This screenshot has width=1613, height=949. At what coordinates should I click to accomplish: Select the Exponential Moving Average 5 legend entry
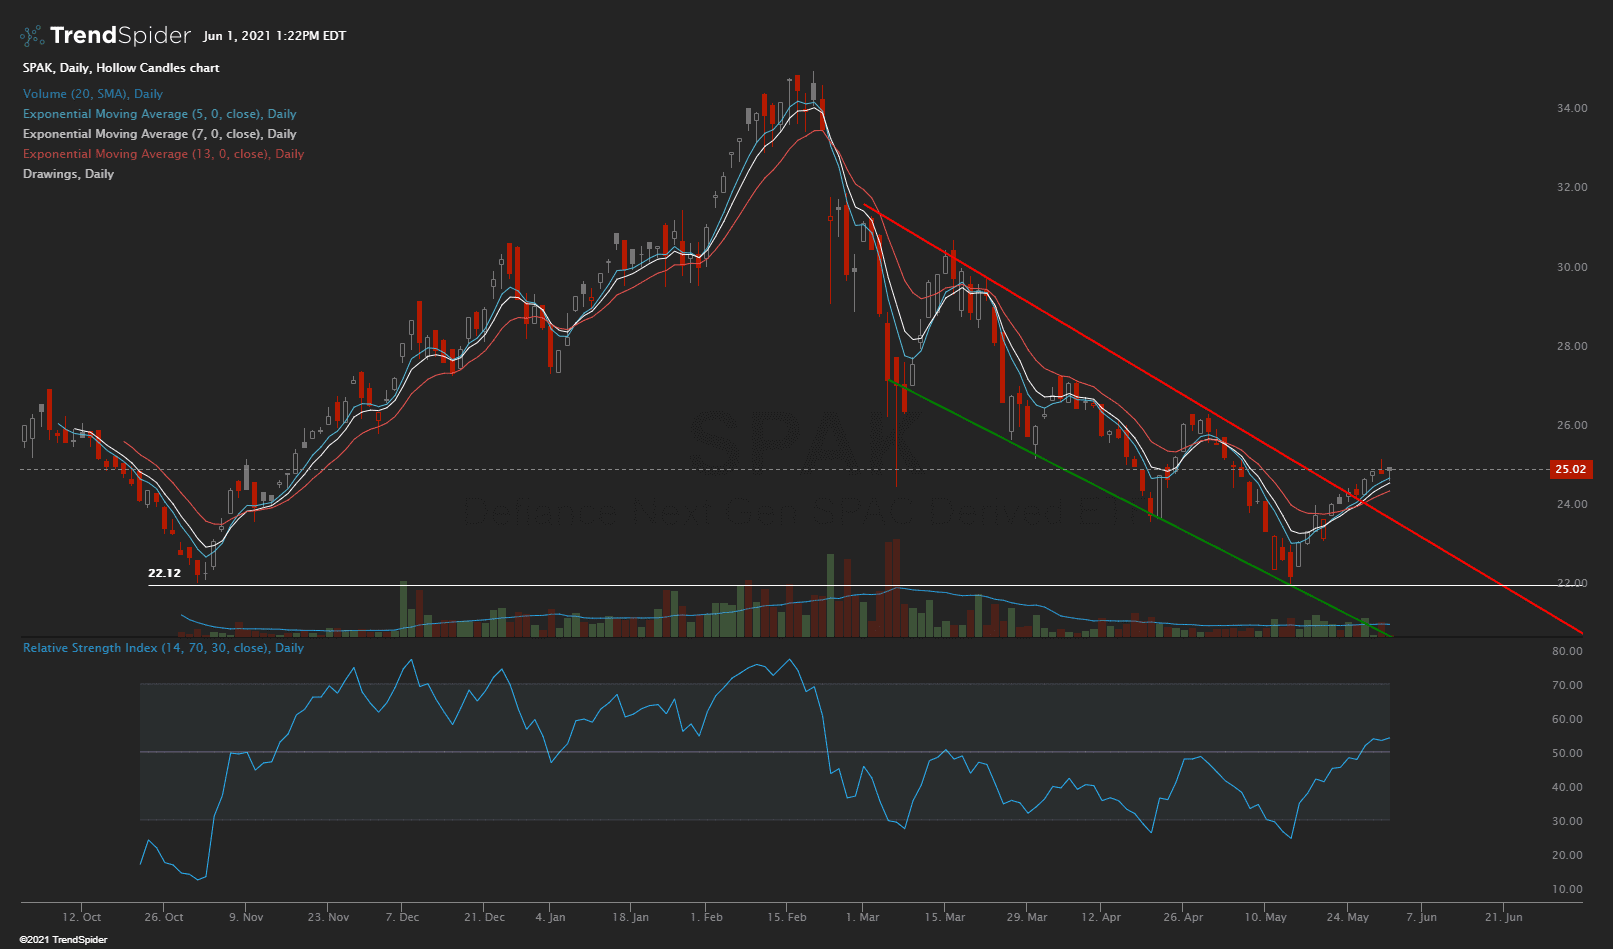pyautogui.click(x=159, y=114)
